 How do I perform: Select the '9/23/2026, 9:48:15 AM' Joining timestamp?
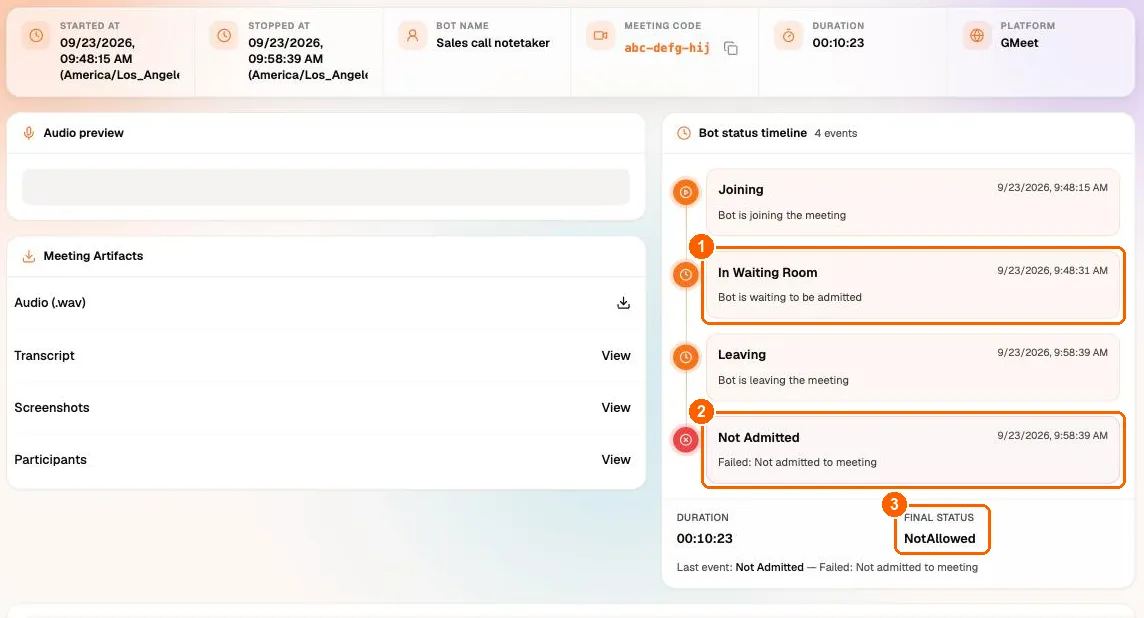point(1052,188)
